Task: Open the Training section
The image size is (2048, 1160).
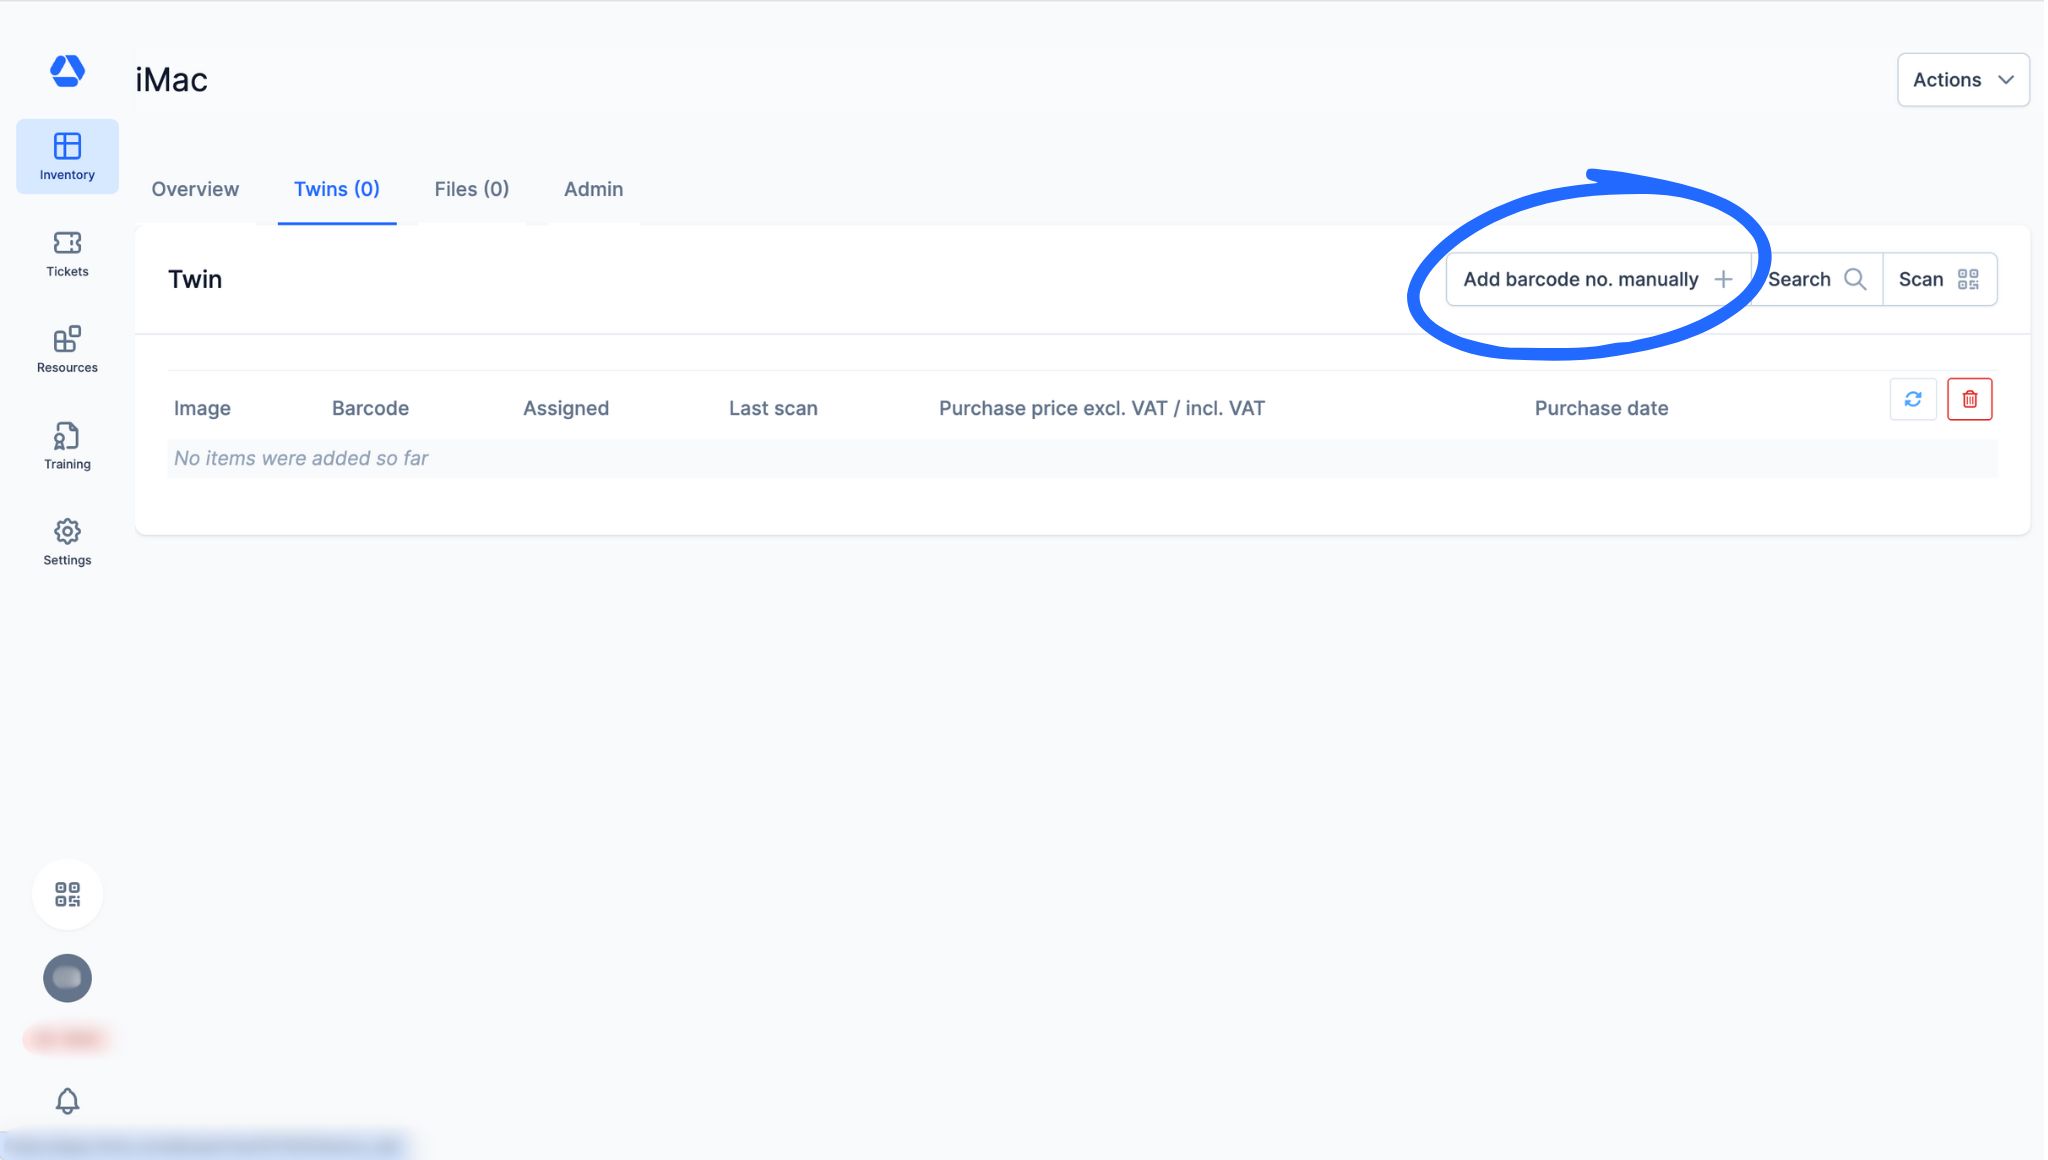Action: (67, 446)
